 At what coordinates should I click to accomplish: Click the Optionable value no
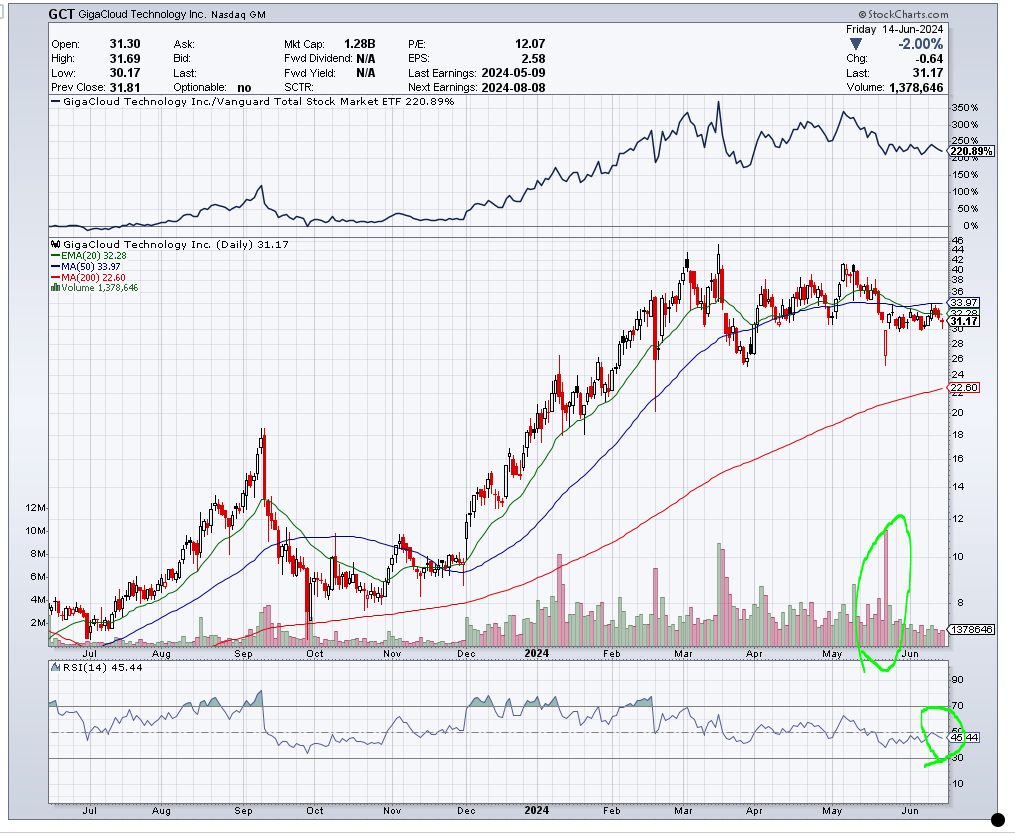(x=244, y=87)
